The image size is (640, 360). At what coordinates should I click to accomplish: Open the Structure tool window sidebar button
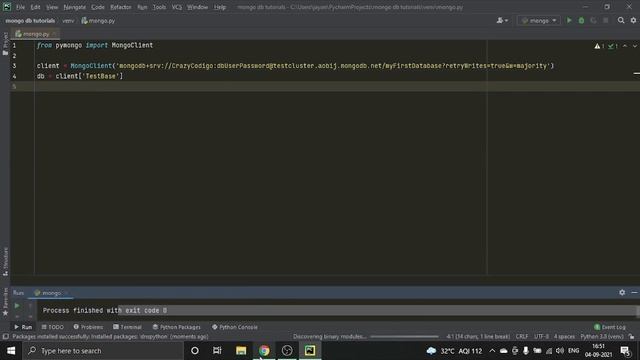click(x=5, y=261)
